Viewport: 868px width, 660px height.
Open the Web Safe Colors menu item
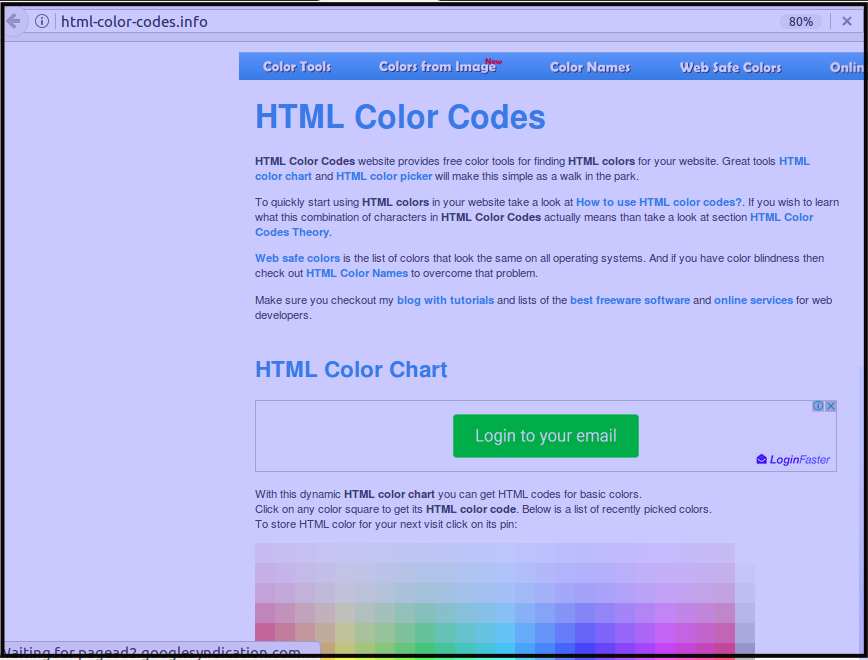tap(731, 67)
